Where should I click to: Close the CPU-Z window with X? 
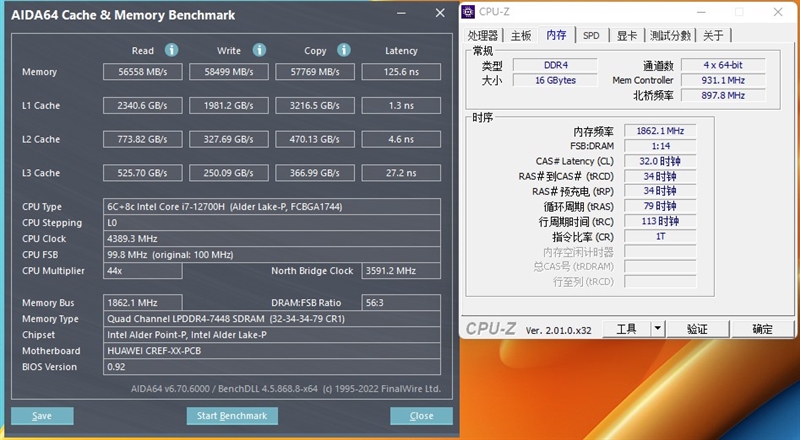pos(778,12)
